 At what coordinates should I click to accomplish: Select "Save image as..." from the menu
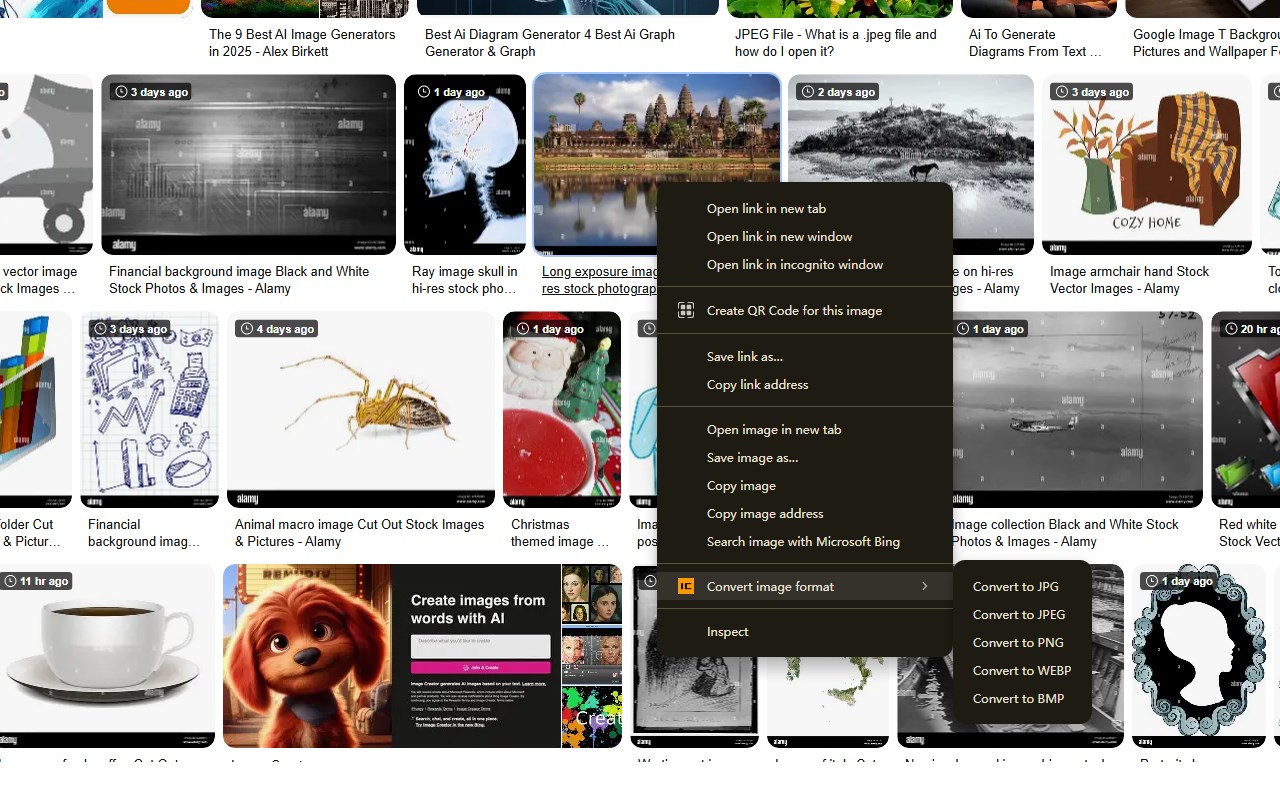(x=752, y=457)
